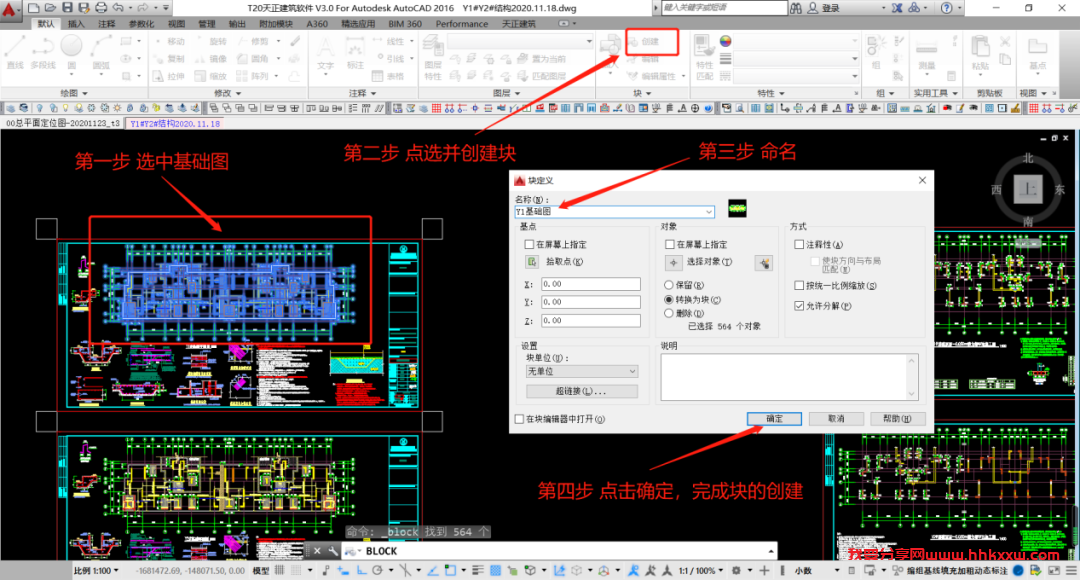
Task: Click the Save icon in quick access toolbar
Action: tap(67, 8)
